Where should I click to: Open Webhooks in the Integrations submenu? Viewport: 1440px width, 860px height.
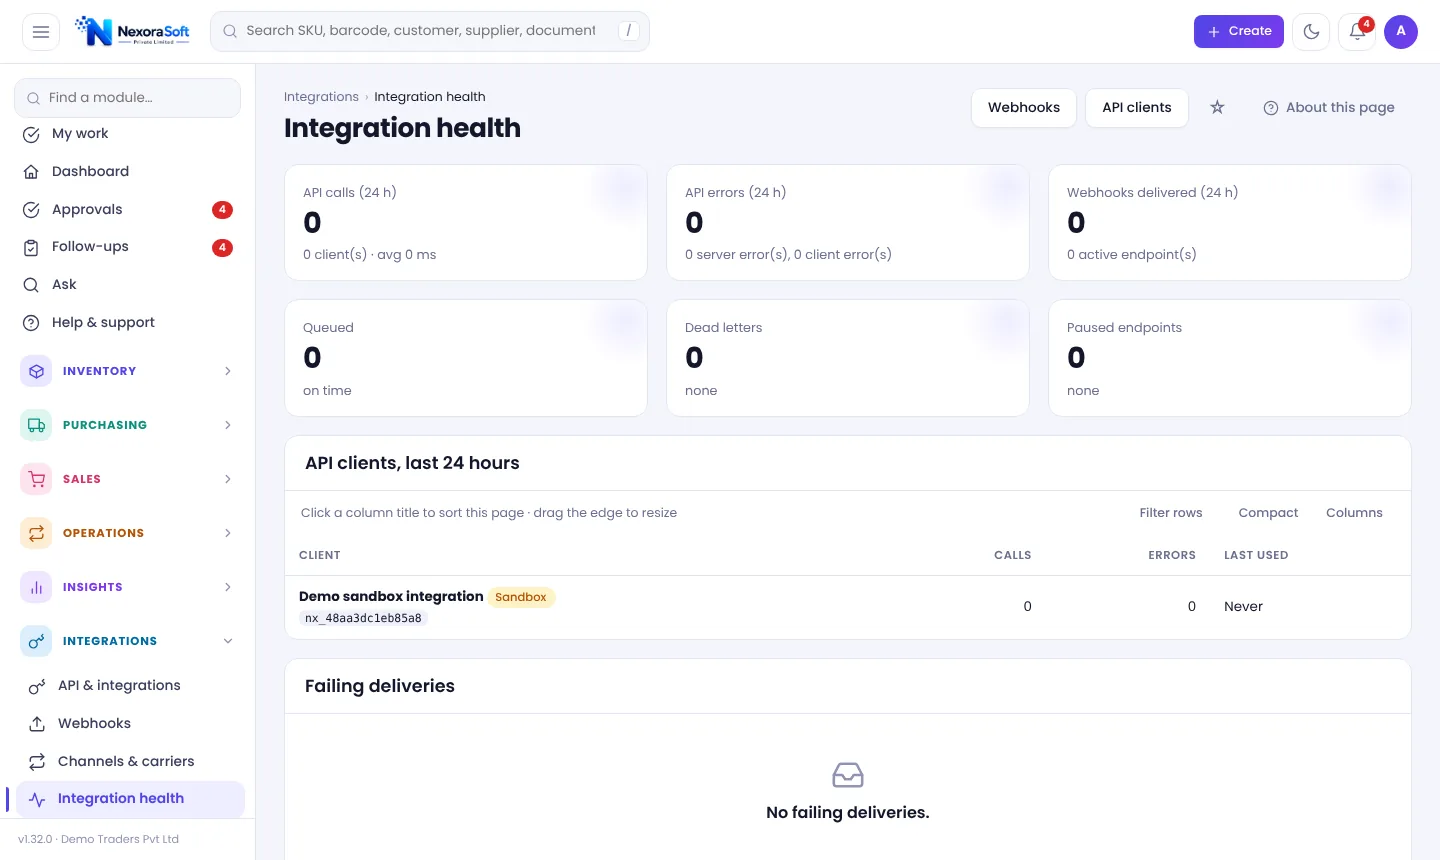tap(130, 724)
